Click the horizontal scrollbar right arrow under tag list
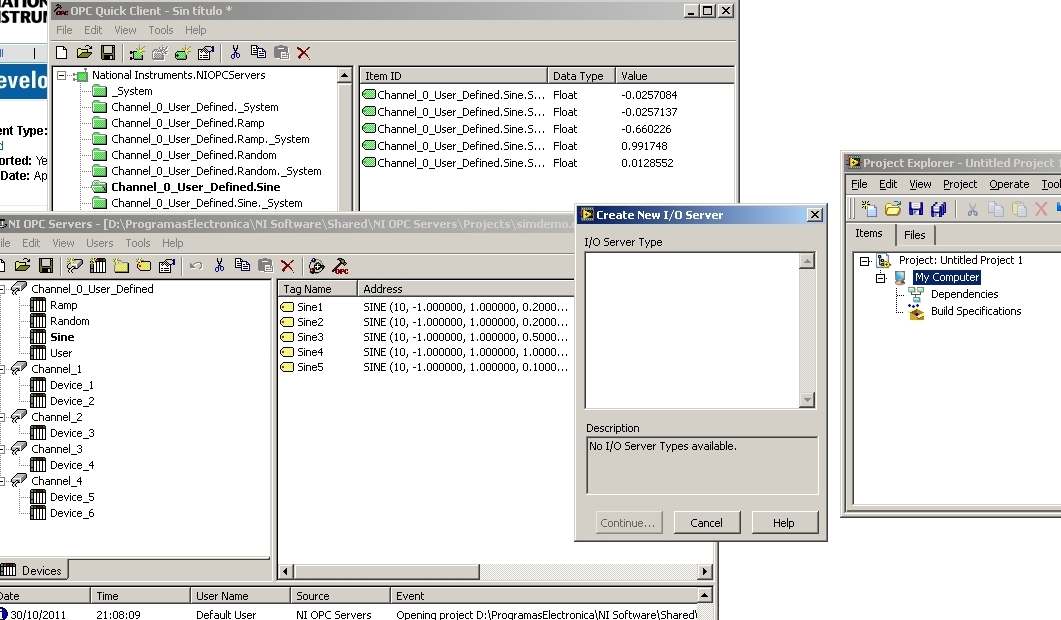This screenshot has height=620, width=1061. pyautogui.click(x=705, y=571)
